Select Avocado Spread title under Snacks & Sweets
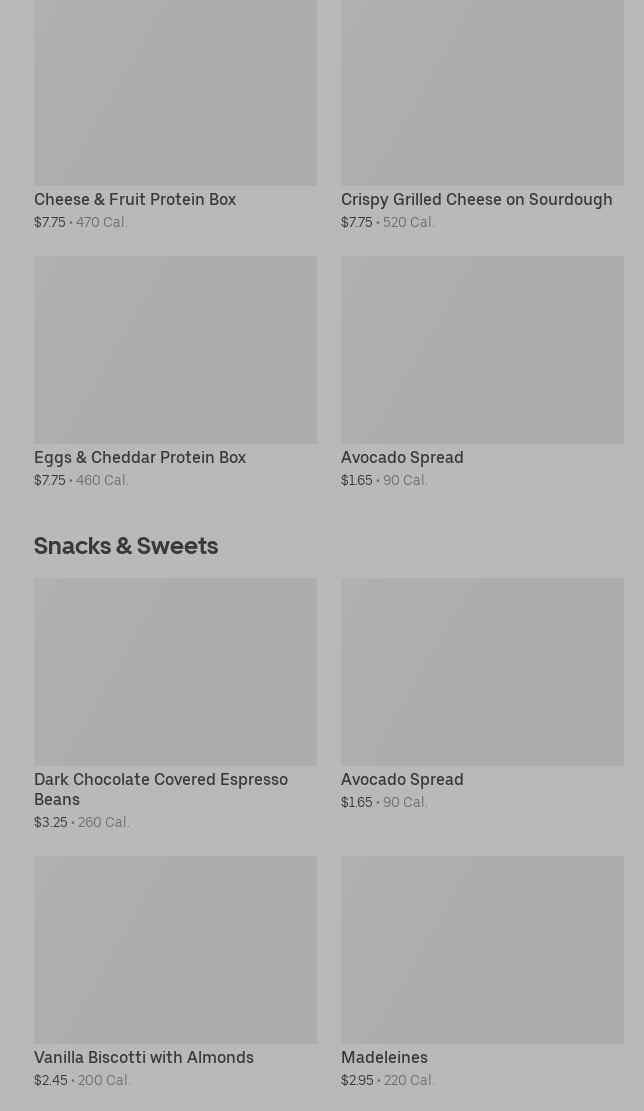644x1111 pixels. click(402, 779)
